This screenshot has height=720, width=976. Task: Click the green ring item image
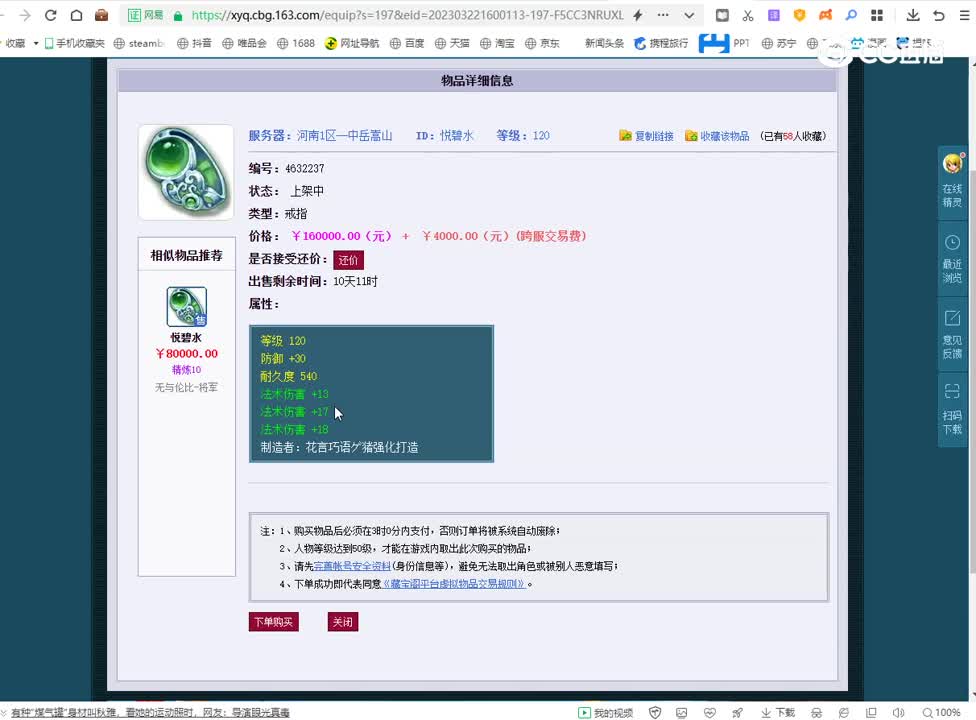point(186,172)
